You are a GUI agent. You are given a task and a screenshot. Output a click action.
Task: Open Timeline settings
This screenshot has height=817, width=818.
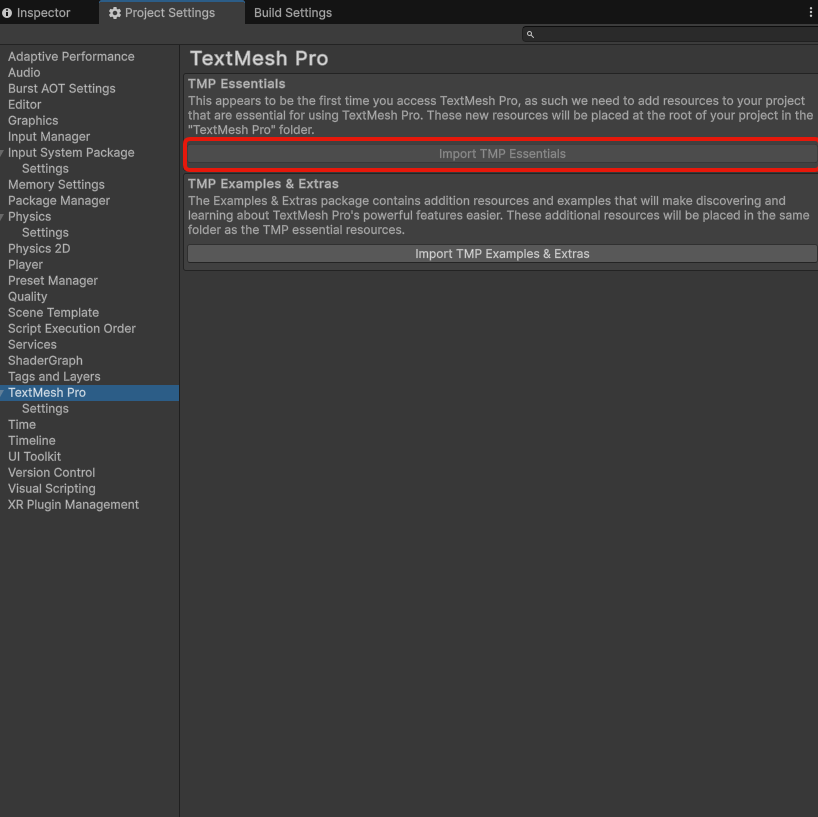tap(32, 441)
